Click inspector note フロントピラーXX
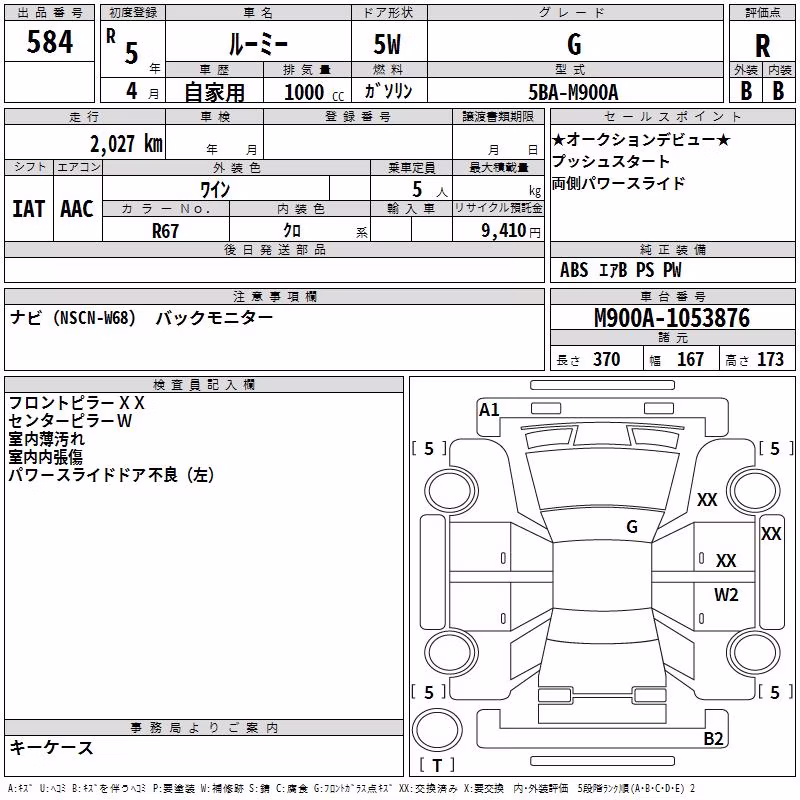This screenshot has width=800, height=800. click(77, 403)
